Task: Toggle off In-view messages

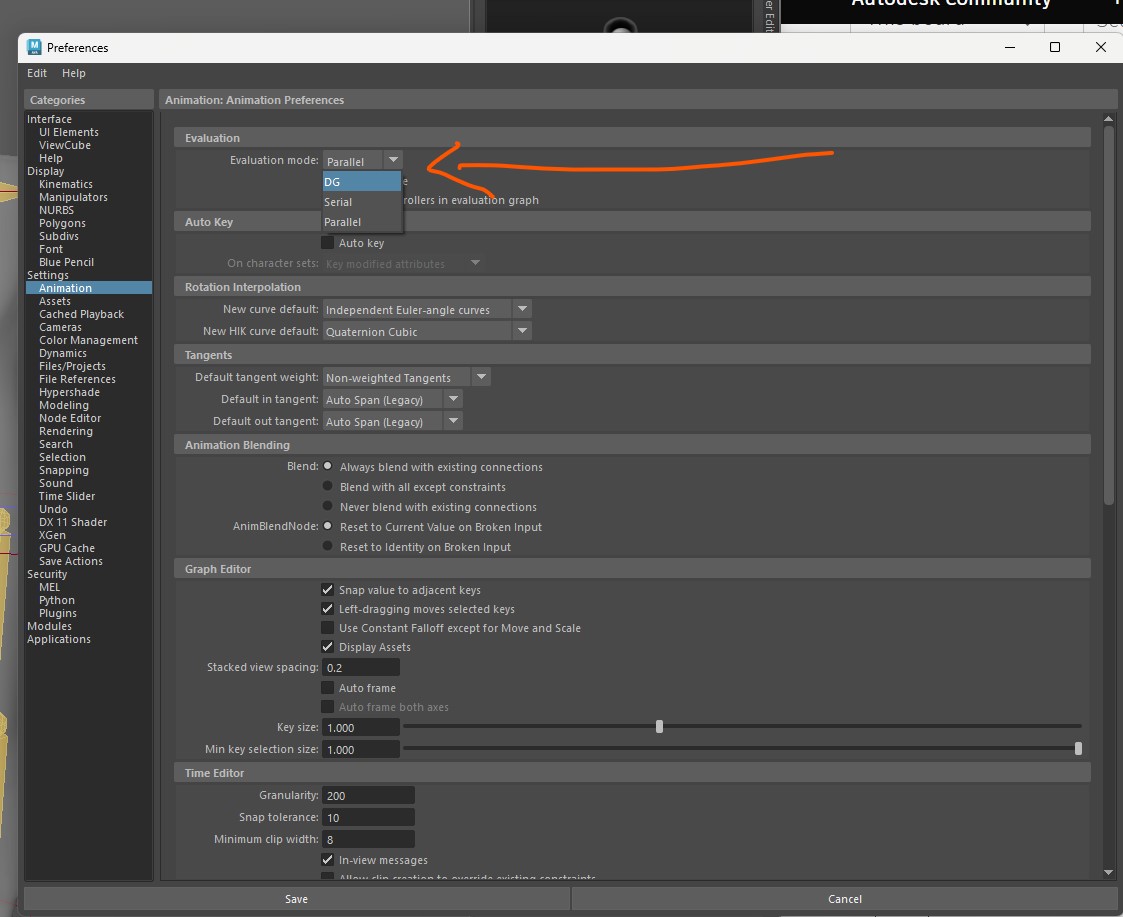Action: [327, 859]
